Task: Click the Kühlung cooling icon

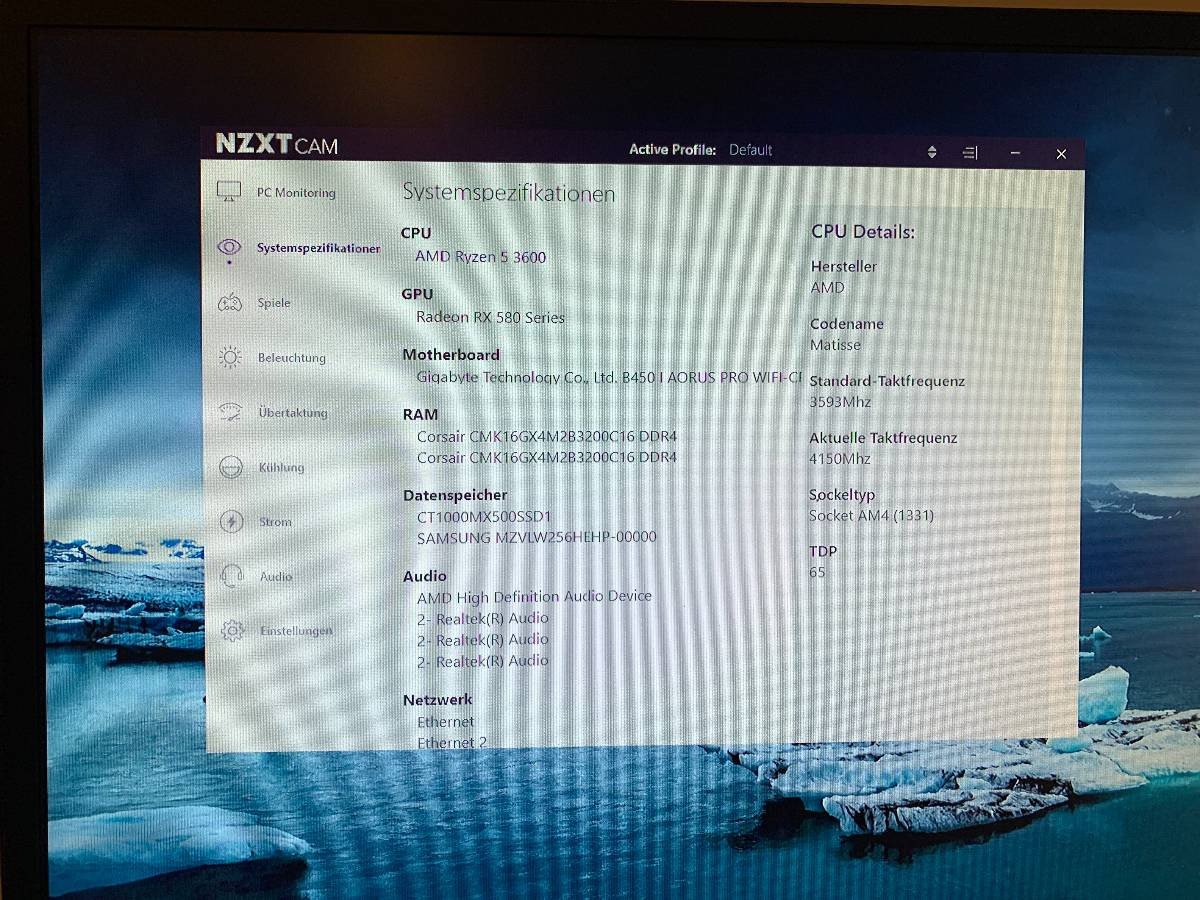Action: 231,467
